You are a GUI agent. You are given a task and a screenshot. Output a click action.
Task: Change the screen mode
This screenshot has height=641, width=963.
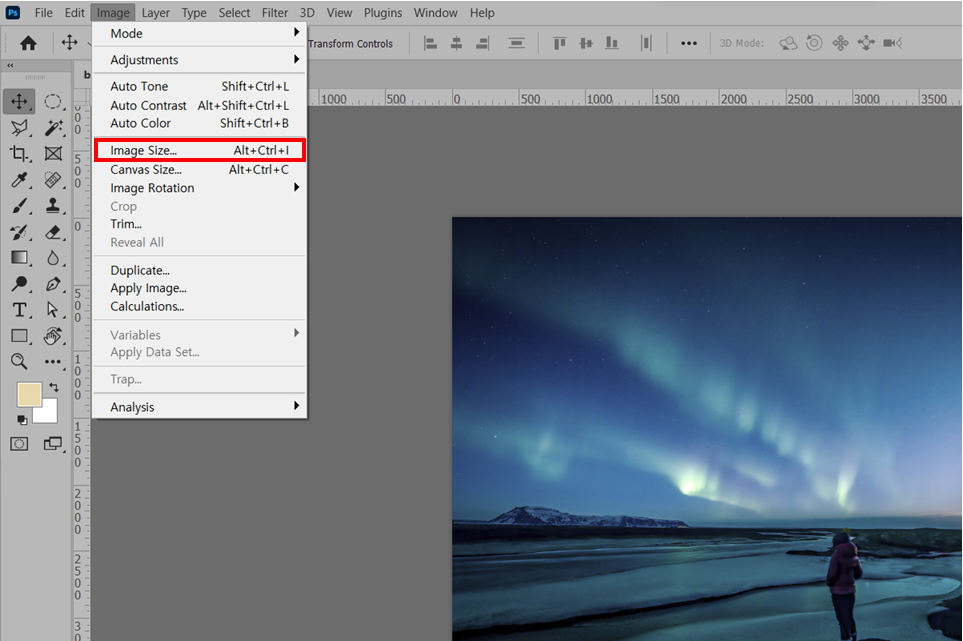click(x=53, y=444)
